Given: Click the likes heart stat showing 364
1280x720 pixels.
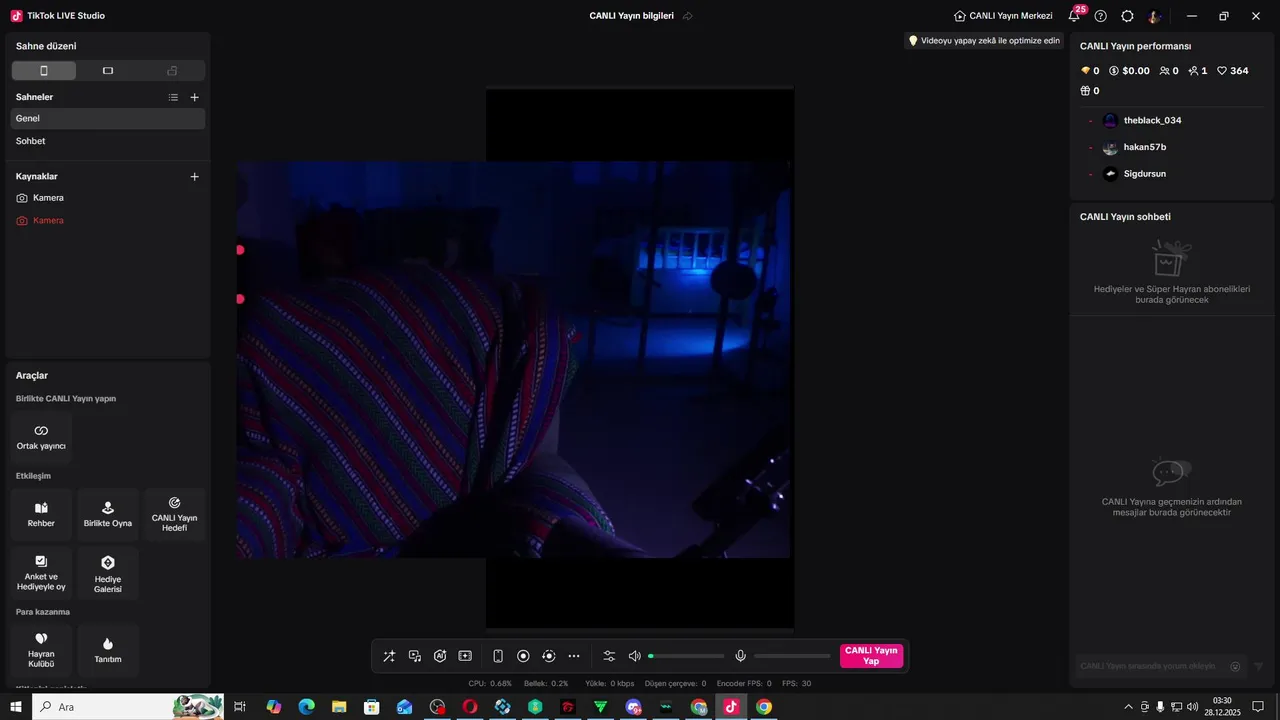Looking at the screenshot, I should (x=1233, y=71).
